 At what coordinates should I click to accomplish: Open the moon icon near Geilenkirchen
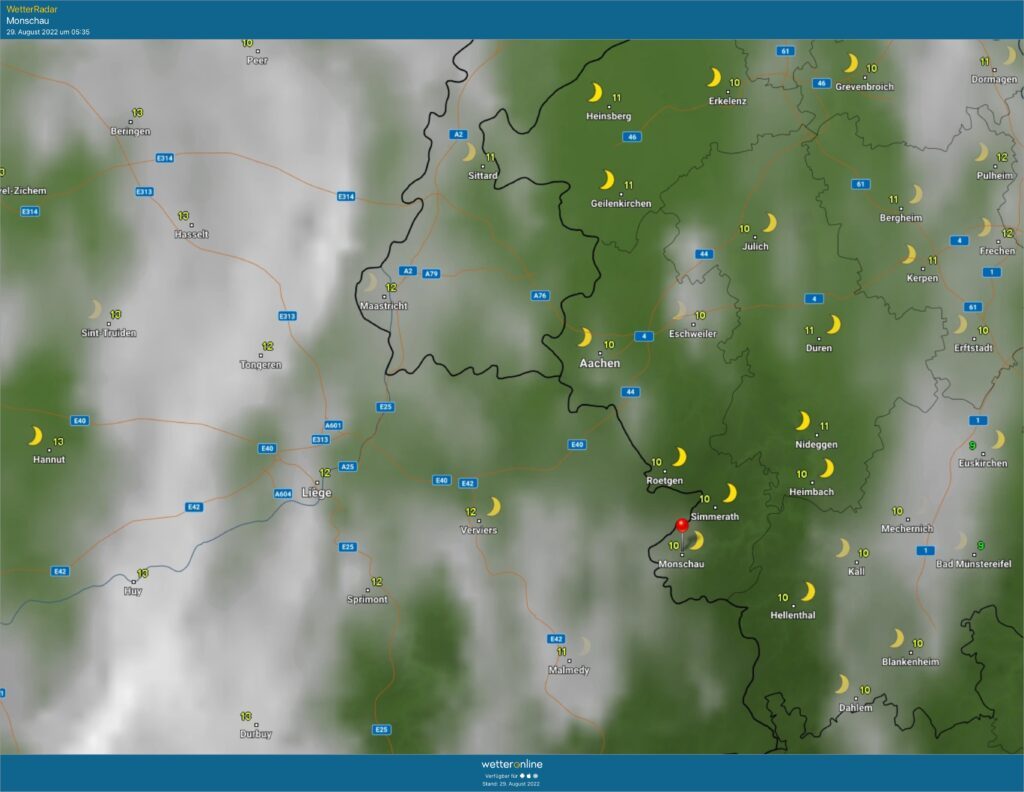pyautogui.click(x=607, y=180)
